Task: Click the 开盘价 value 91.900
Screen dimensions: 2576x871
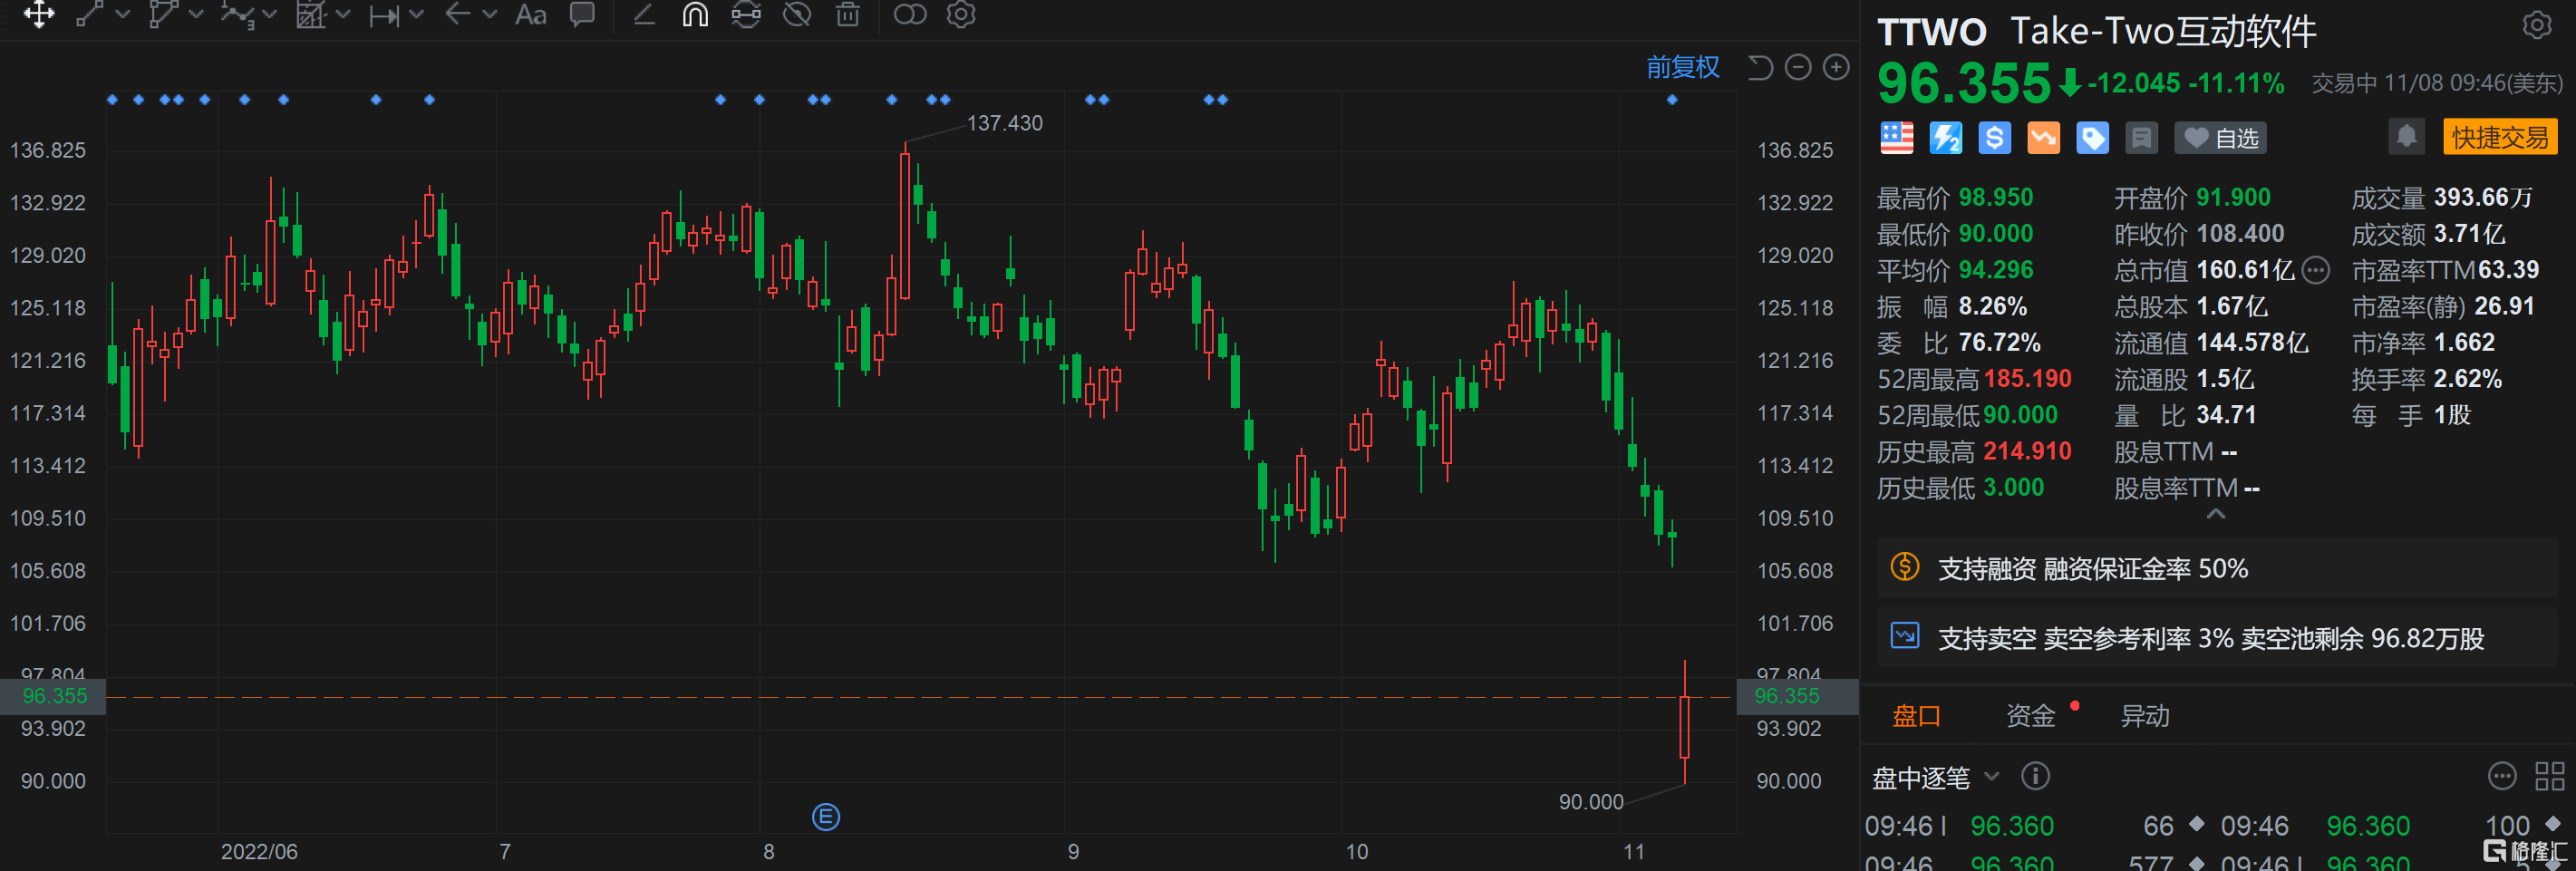Action: click(x=2233, y=197)
